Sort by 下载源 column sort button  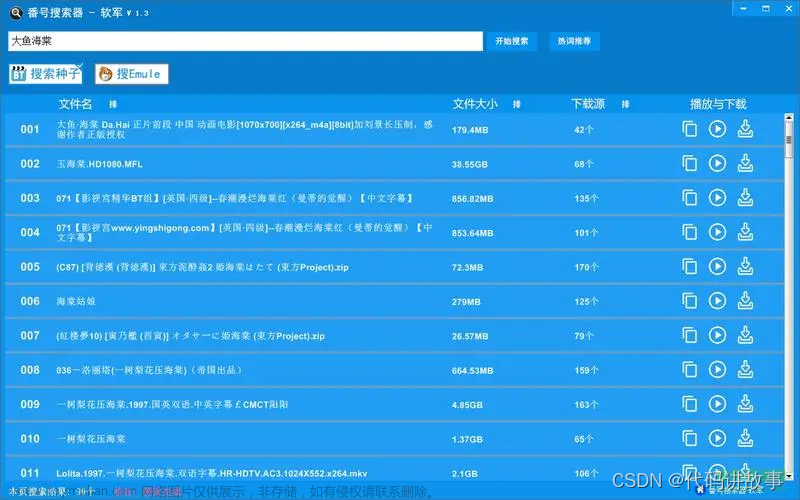[626, 105]
